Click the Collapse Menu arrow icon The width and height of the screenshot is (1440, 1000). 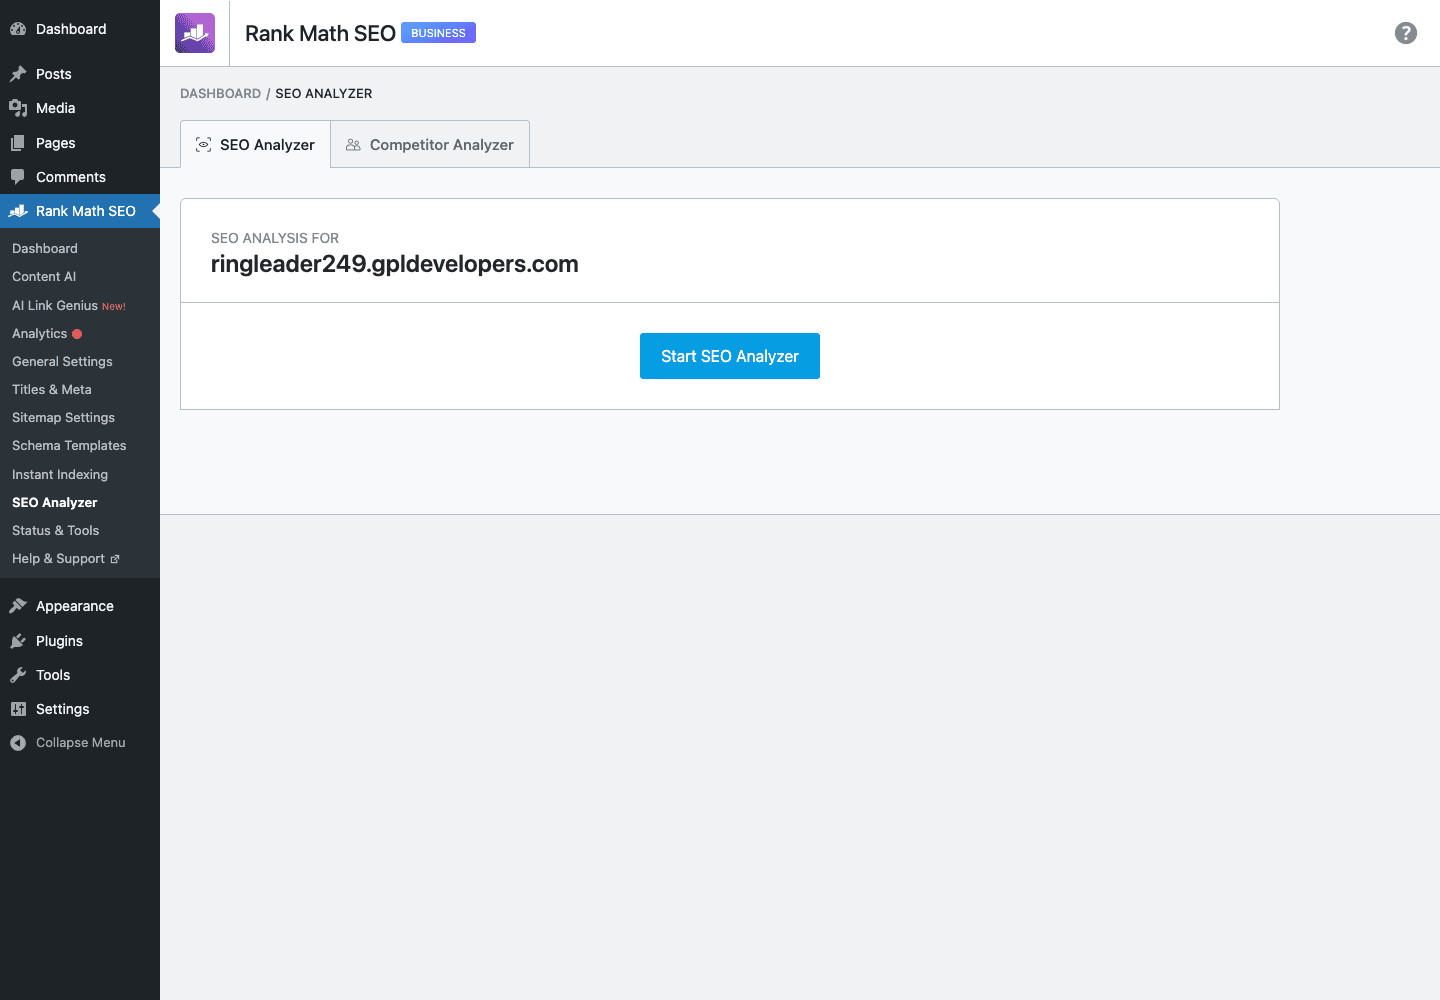coord(18,743)
